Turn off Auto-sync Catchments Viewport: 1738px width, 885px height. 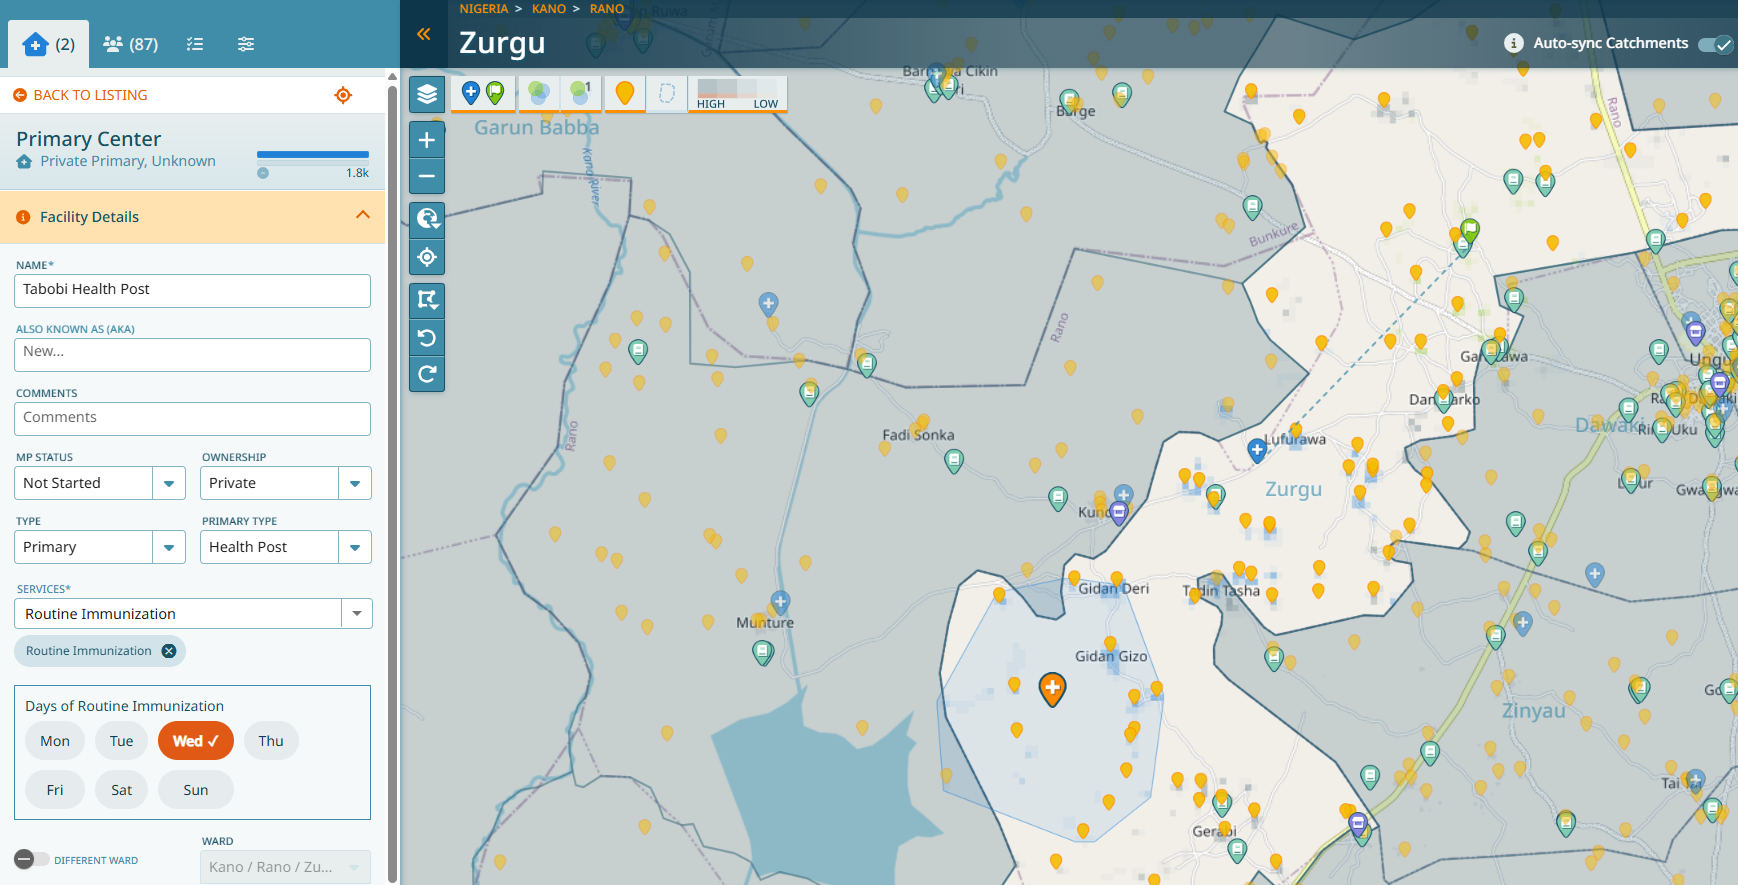click(x=1716, y=44)
